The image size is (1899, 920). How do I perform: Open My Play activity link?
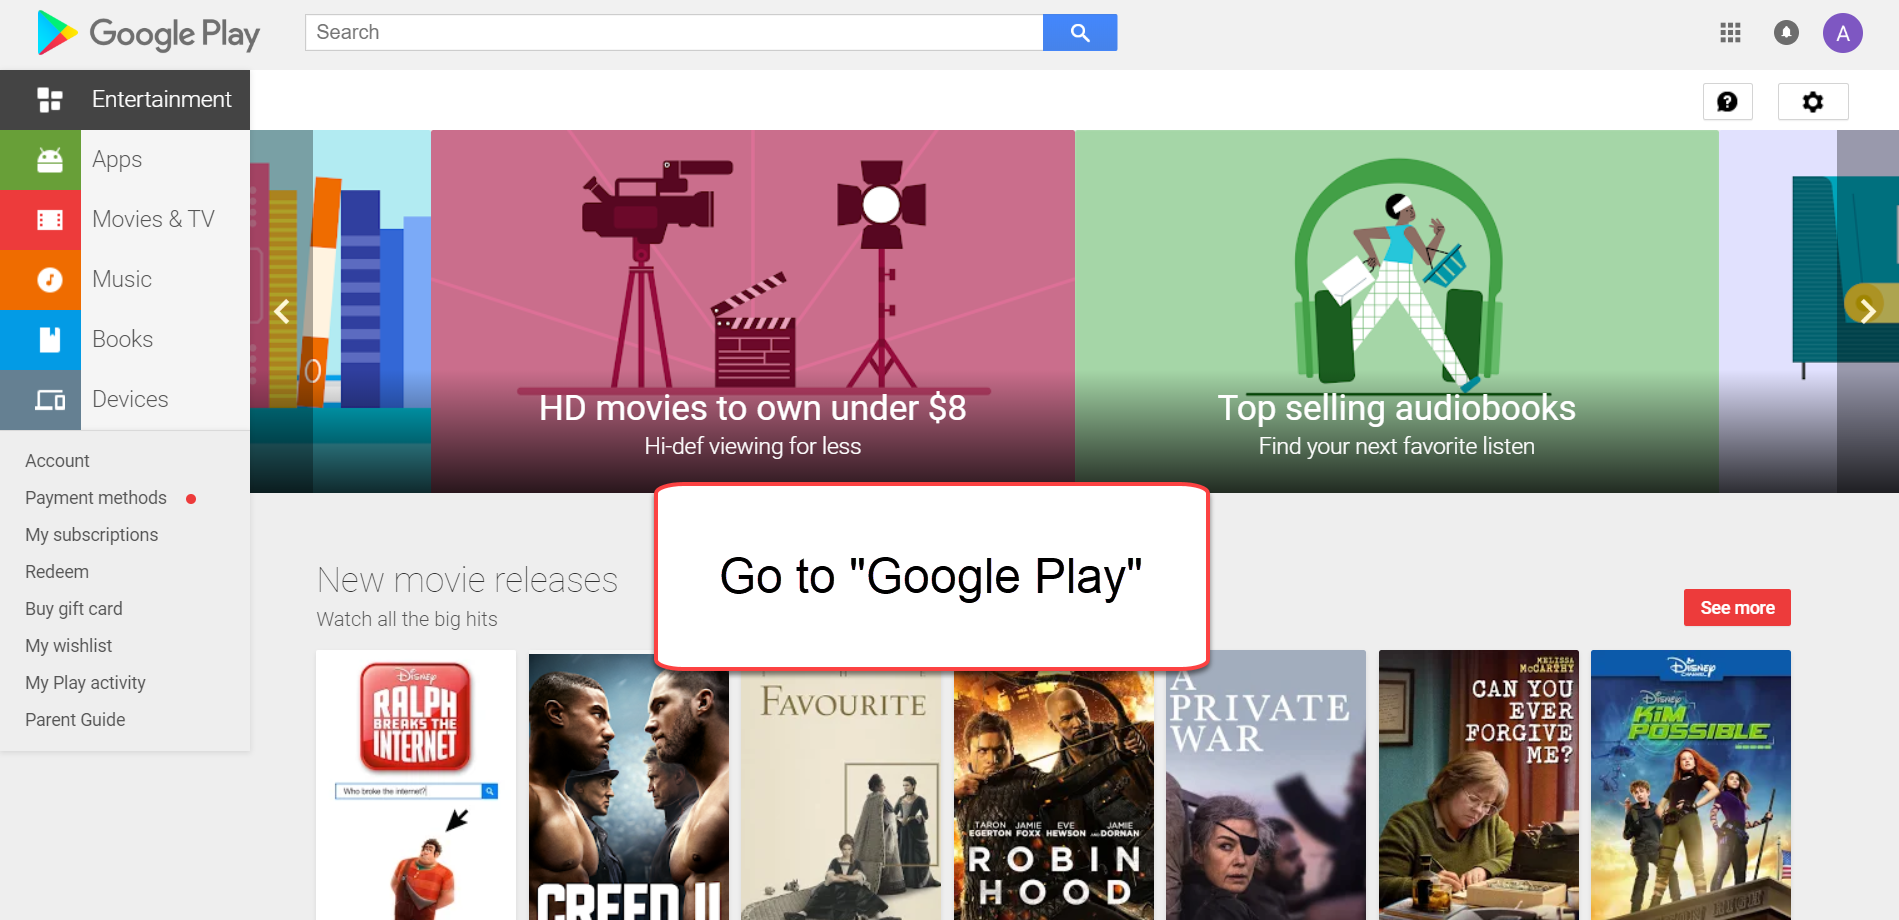85,683
